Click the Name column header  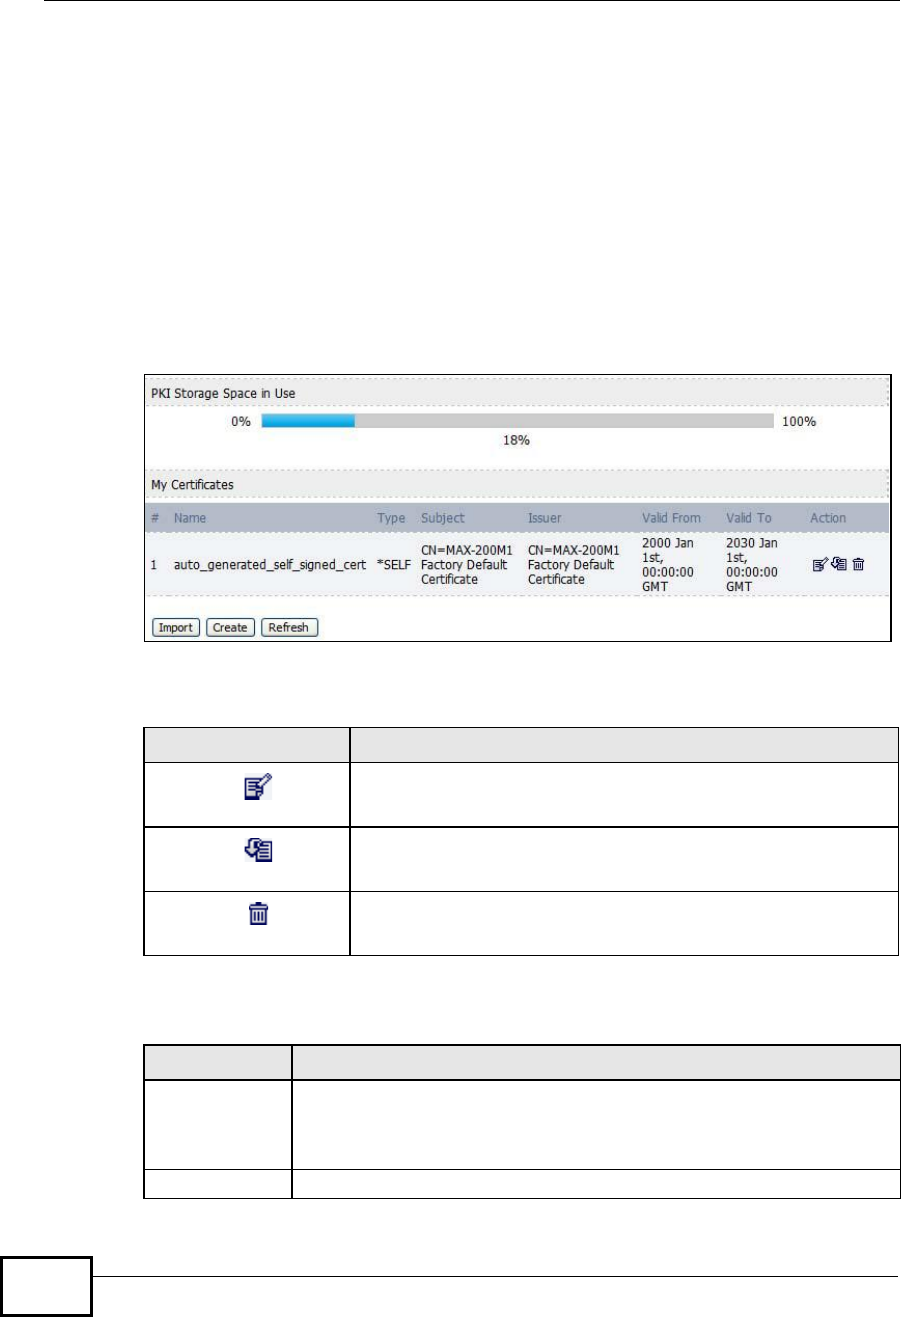pyautogui.click(x=189, y=518)
